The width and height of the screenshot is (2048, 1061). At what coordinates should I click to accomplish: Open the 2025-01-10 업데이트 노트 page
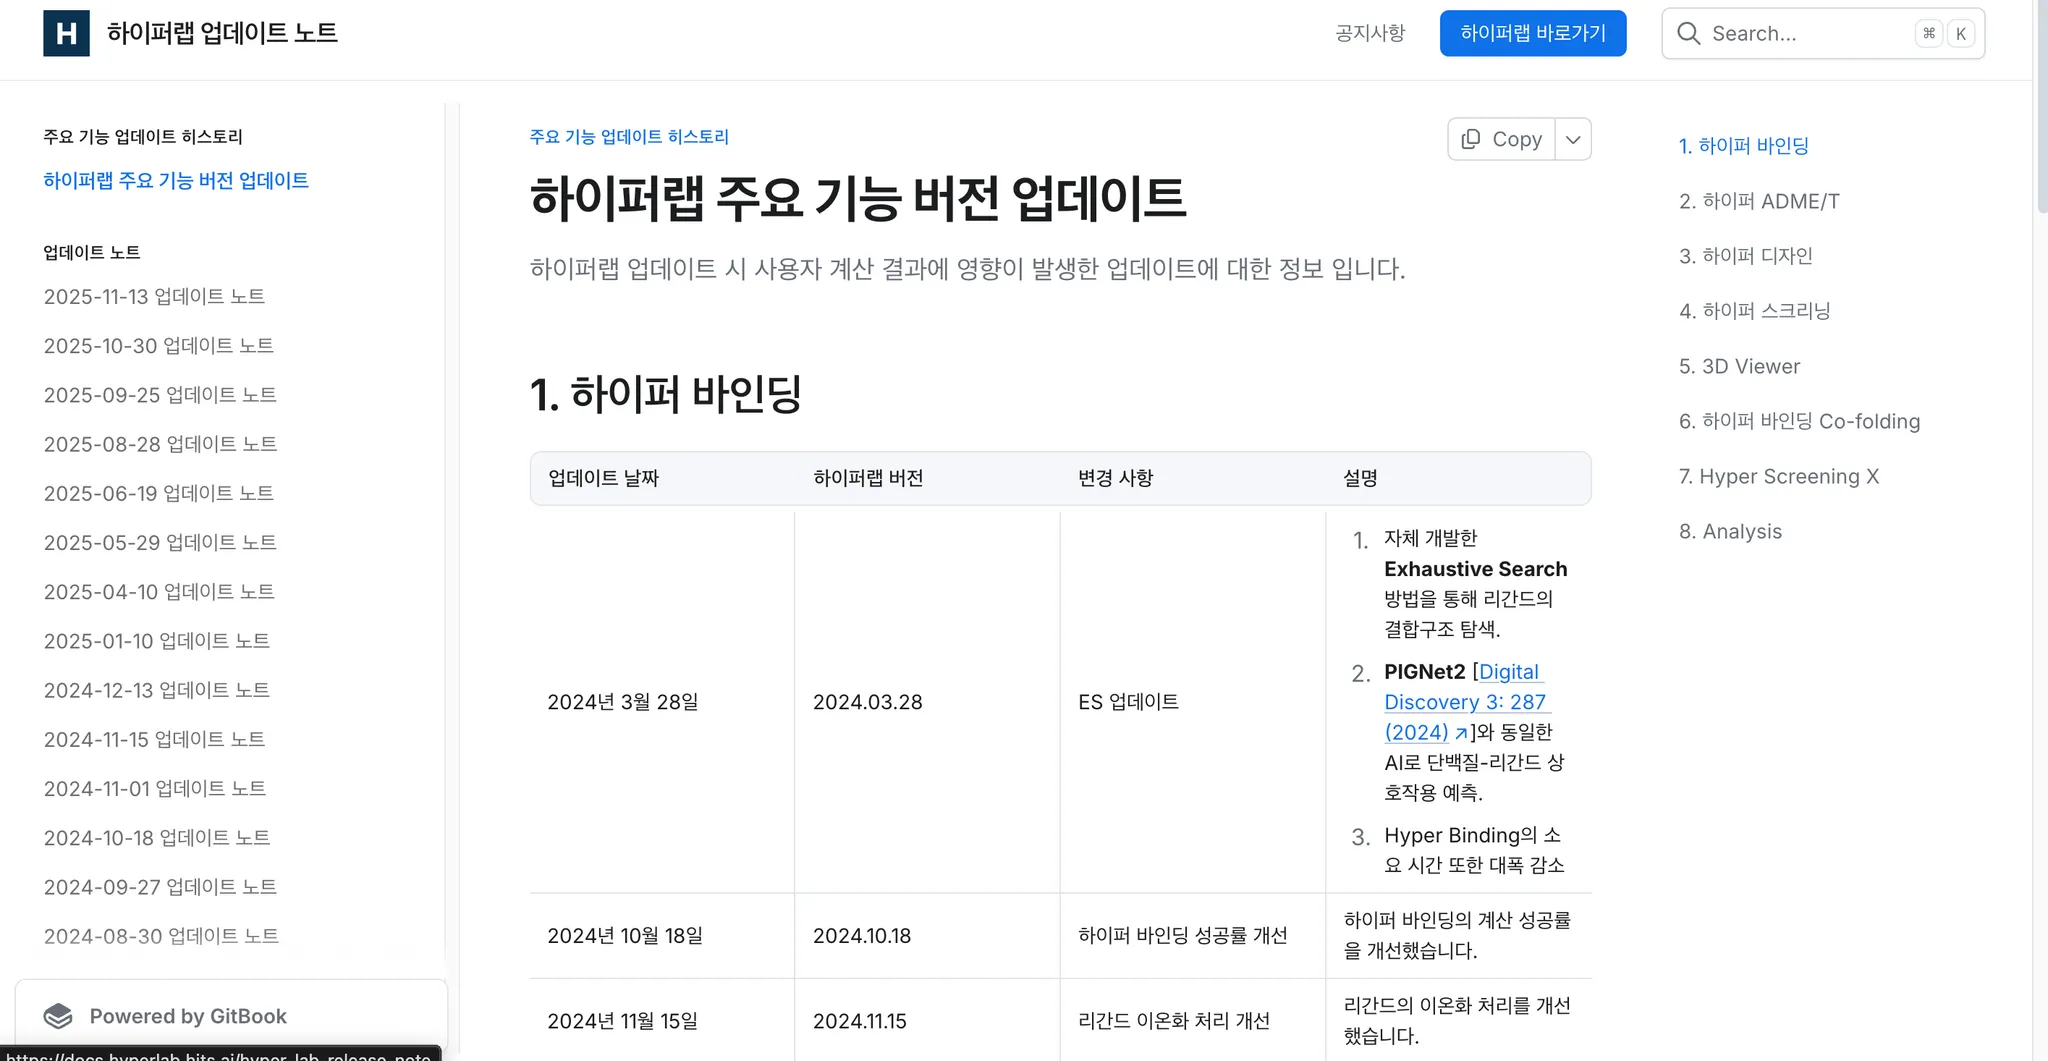157,640
